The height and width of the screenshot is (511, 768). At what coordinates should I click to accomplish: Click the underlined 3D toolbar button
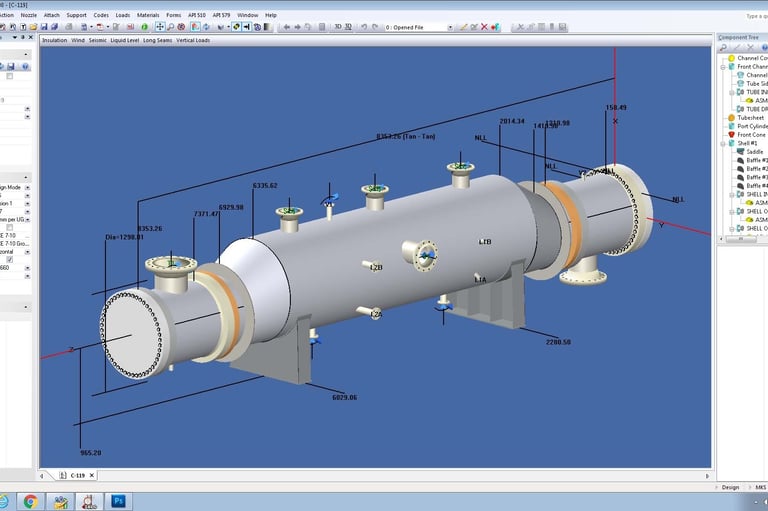coord(348,27)
